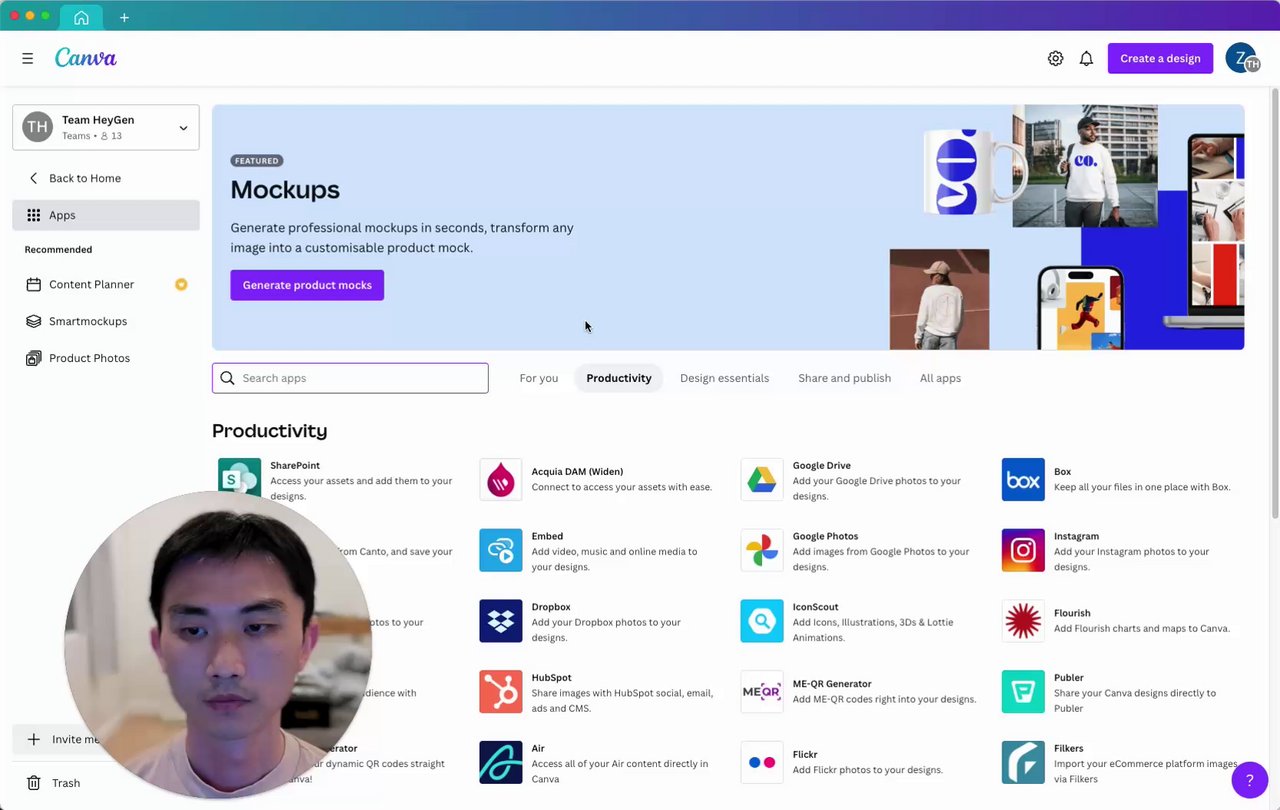Open the notifications bell

(1086, 59)
